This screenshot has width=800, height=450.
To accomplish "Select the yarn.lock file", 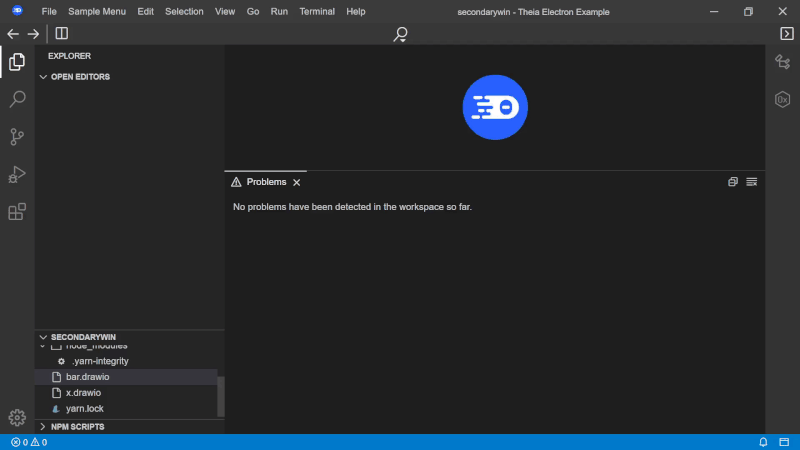I will (126, 409).
